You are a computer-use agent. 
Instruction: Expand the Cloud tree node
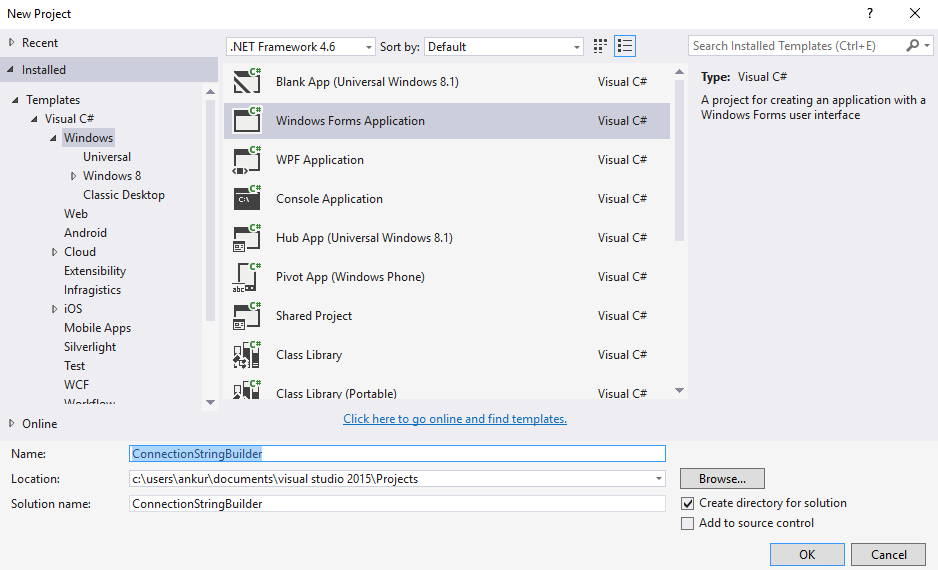pyautogui.click(x=55, y=252)
